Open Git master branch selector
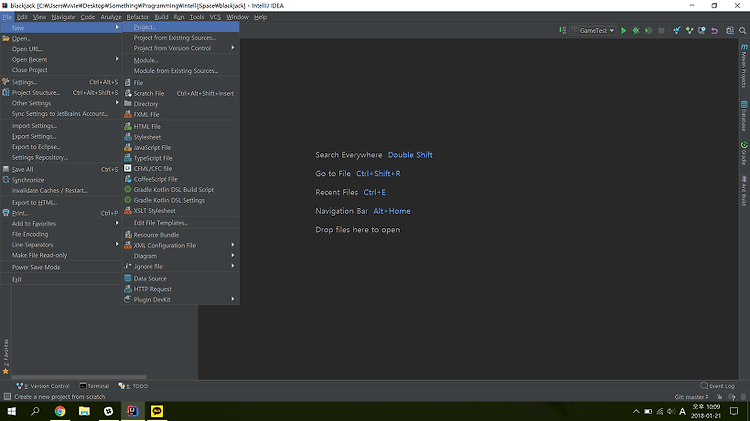The width and height of the screenshot is (750, 421). pos(691,397)
